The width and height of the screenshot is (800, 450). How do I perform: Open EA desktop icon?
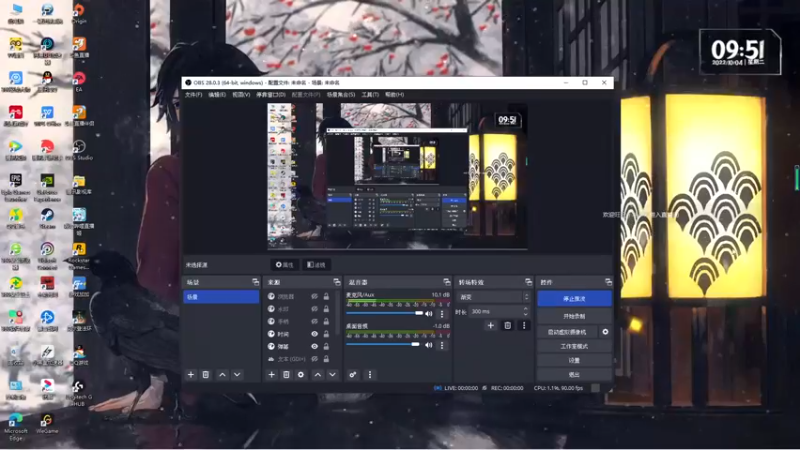click(79, 82)
